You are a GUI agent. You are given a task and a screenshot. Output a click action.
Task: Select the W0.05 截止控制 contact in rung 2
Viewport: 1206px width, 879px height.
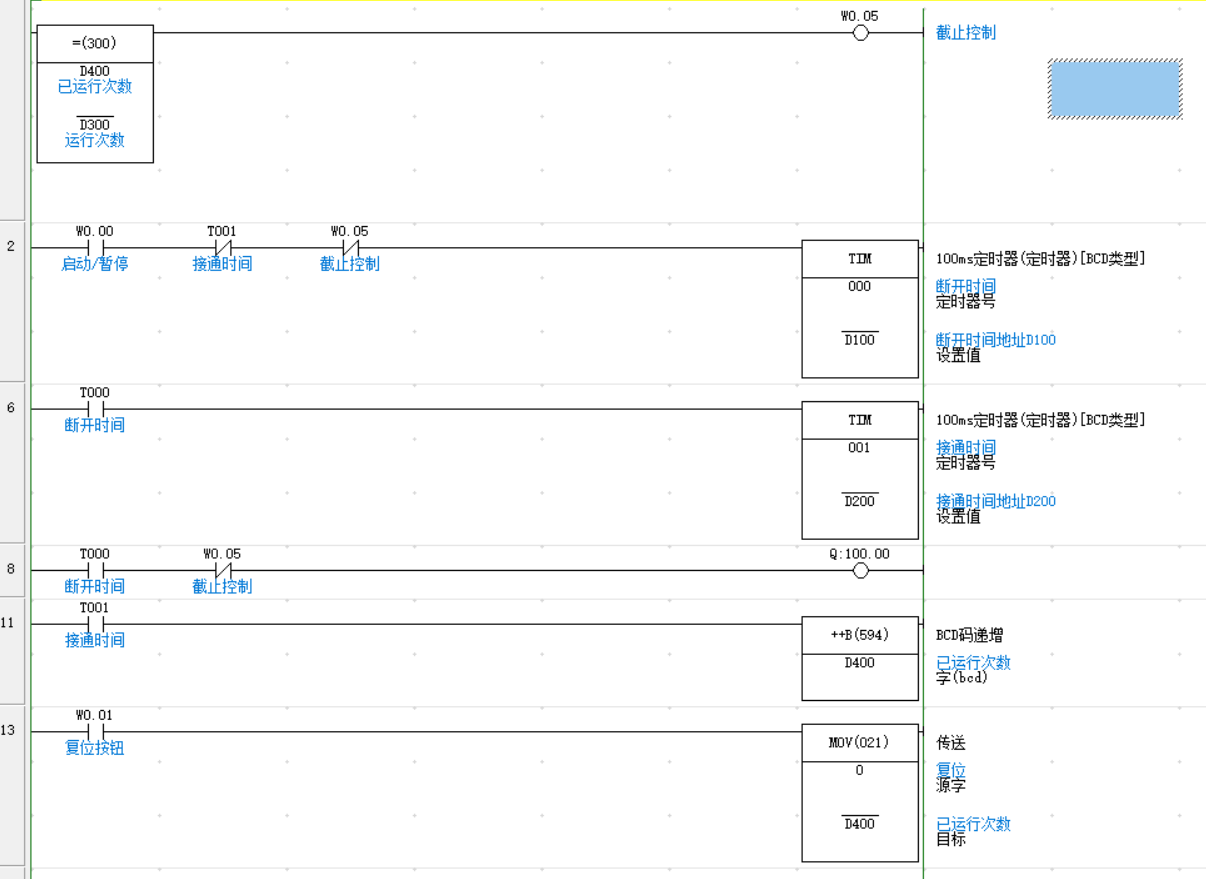coord(349,248)
